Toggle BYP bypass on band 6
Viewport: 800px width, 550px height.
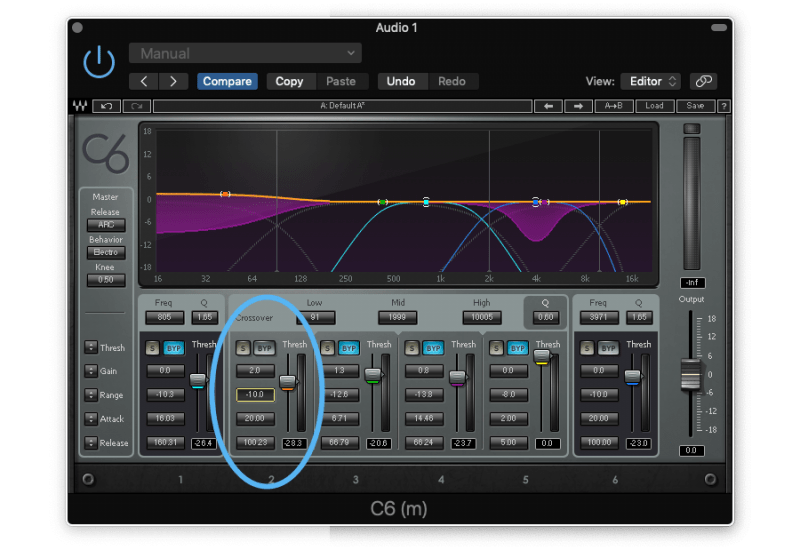pos(608,348)
